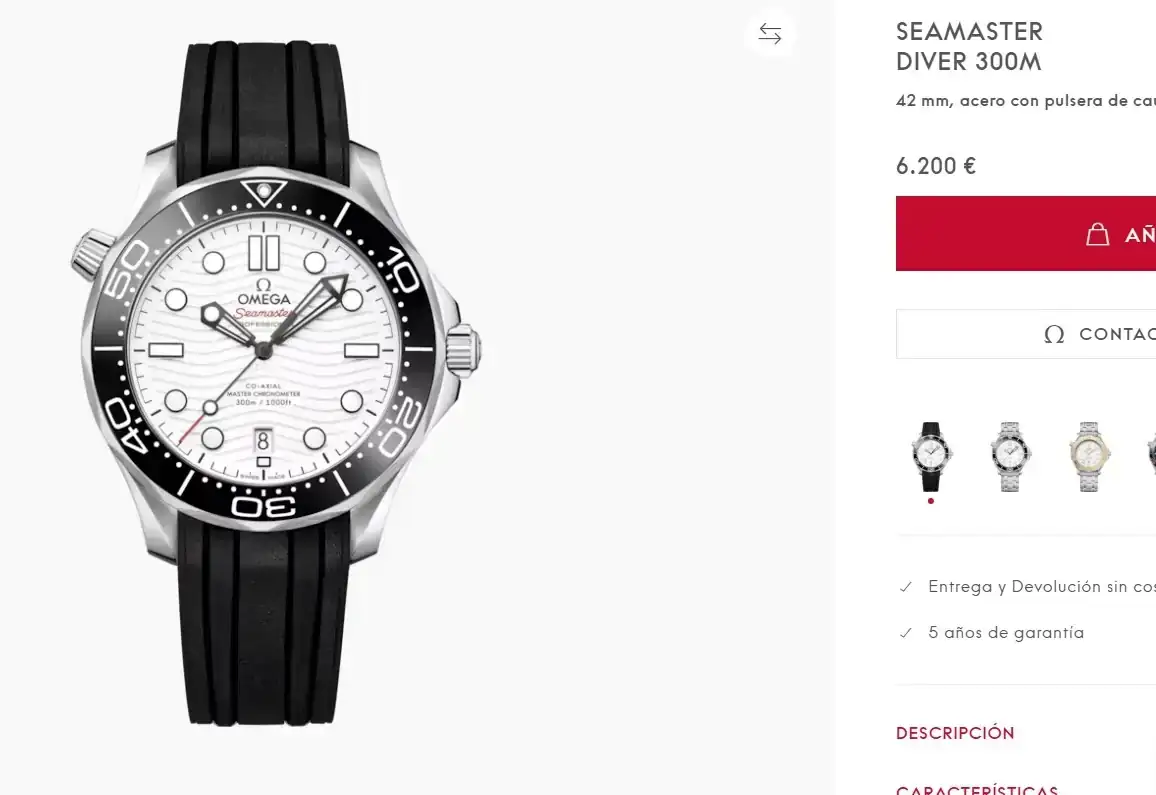The width and height of the screenshot is (1156, 795).
Task: Click the Omega symbol in the contact button
Action: click(x=1054, y=334)
